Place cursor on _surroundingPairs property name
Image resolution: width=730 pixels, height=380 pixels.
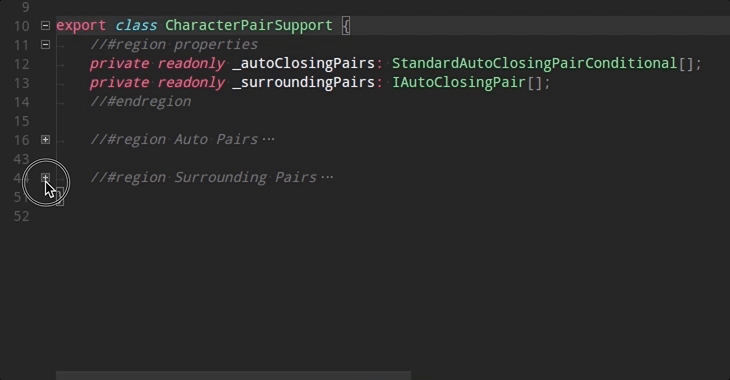pos(303,82)
